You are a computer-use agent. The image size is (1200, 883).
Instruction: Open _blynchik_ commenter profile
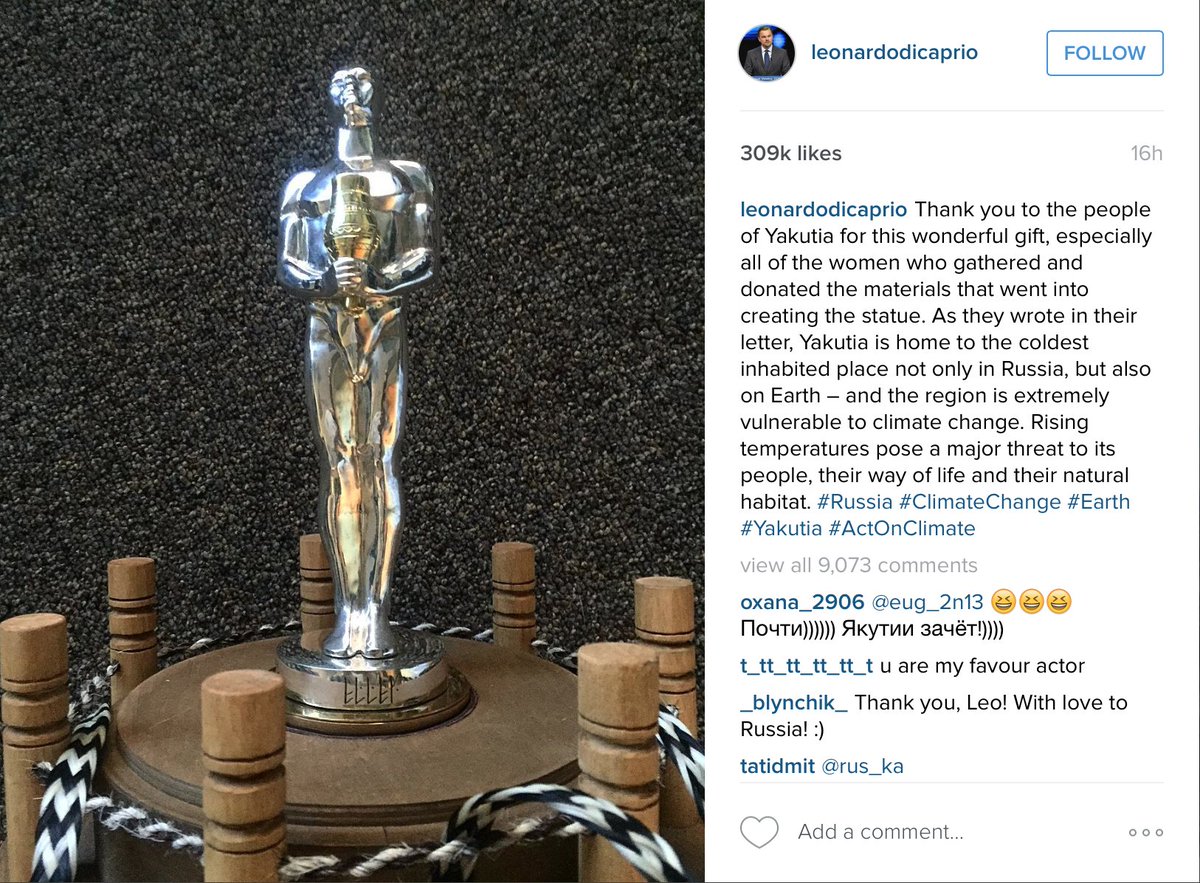pyautogui.click(x=794, y=703)
